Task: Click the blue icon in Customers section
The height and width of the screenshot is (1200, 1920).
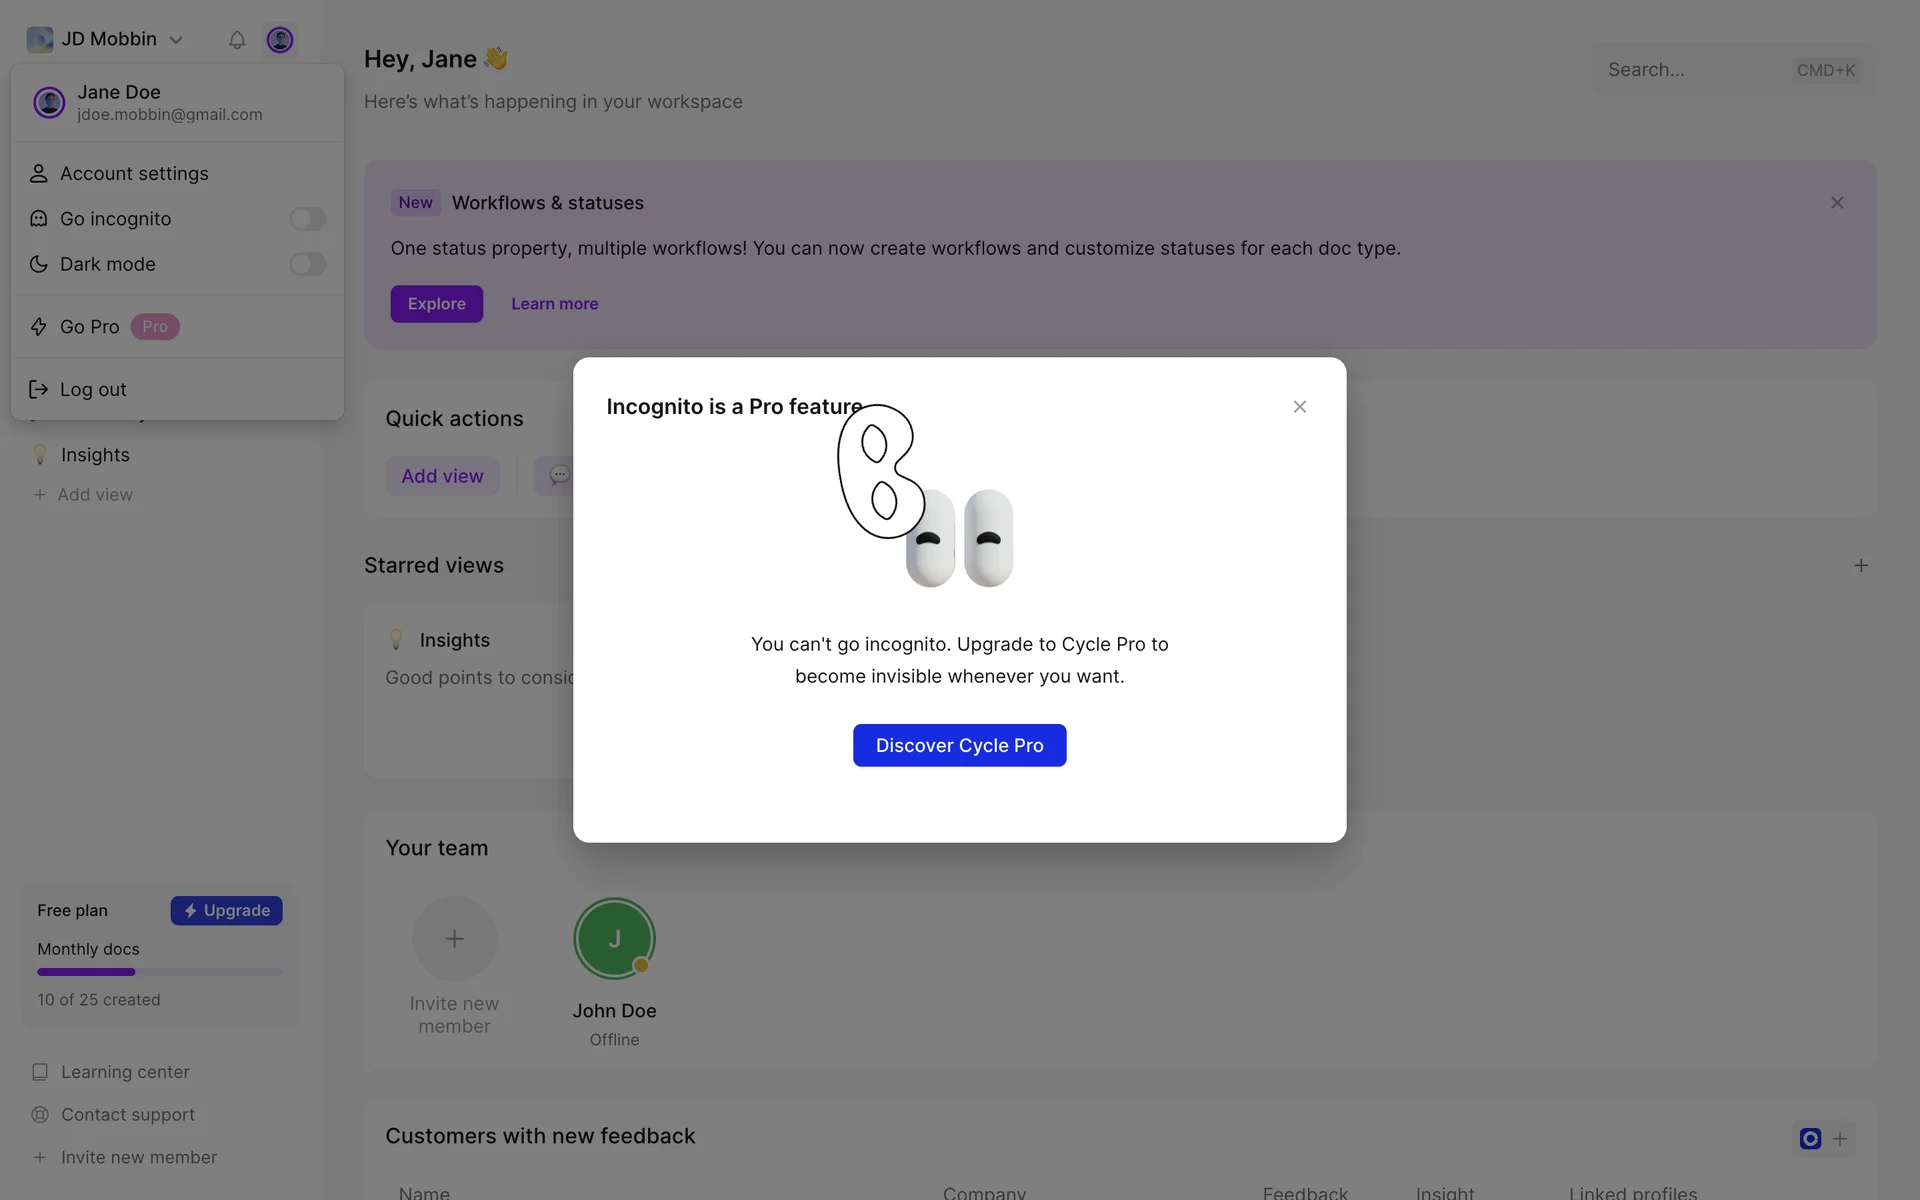Action: click(1810, 1139)
